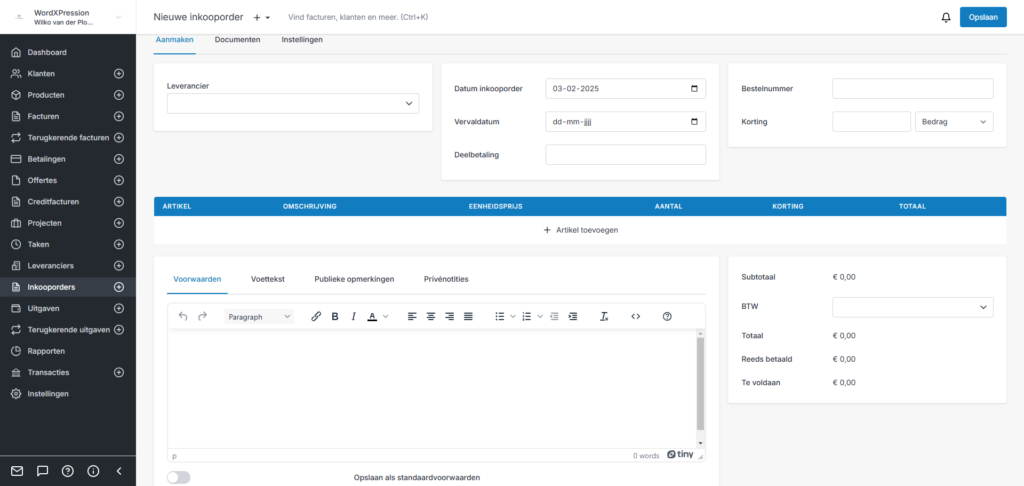Image resolution: width=1024 pixels, height=486 pixels.
Task: Select the Voorwaarden tab
Action: (197, 279)
